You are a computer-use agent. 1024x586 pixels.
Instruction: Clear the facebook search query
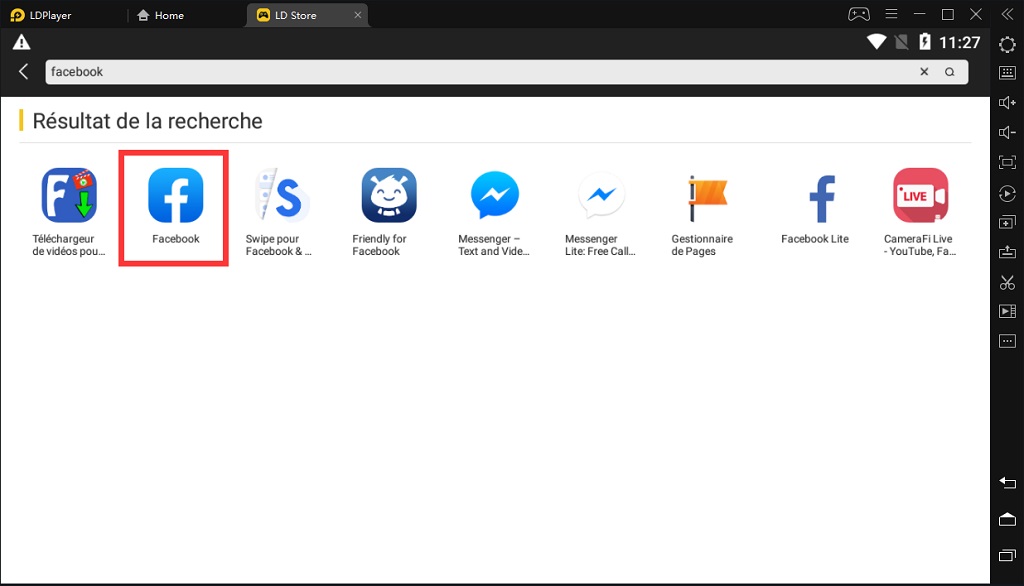pos(923,71)
